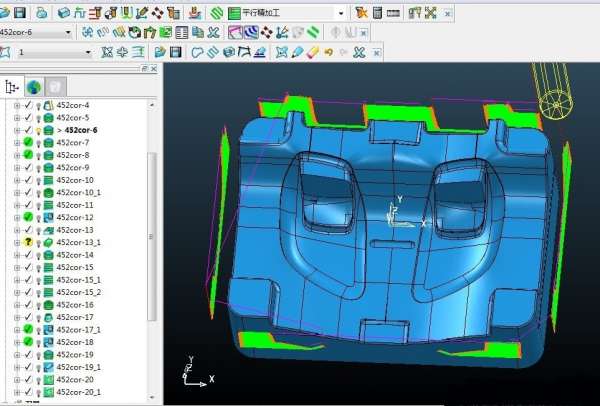
Task: Select the 452cor-15_2 toolpath entry
Action: pos(78,292)
